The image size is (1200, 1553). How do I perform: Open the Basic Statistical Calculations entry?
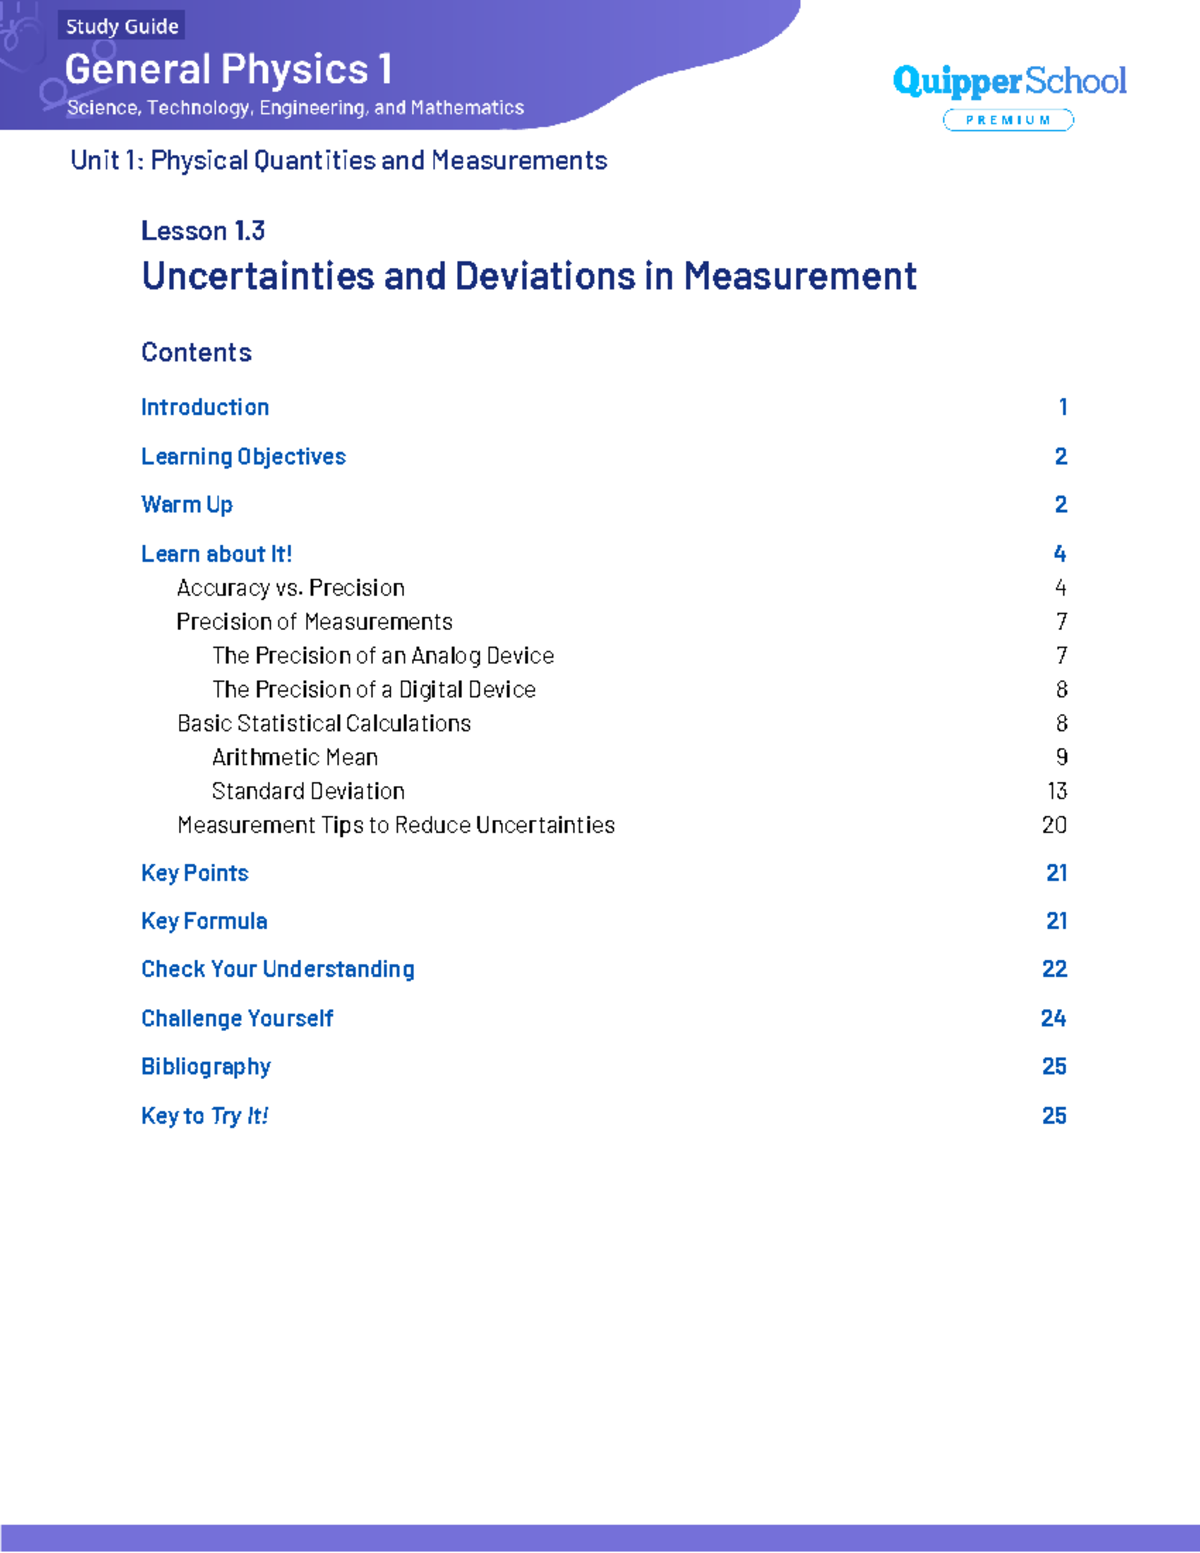tap(323, 723)
